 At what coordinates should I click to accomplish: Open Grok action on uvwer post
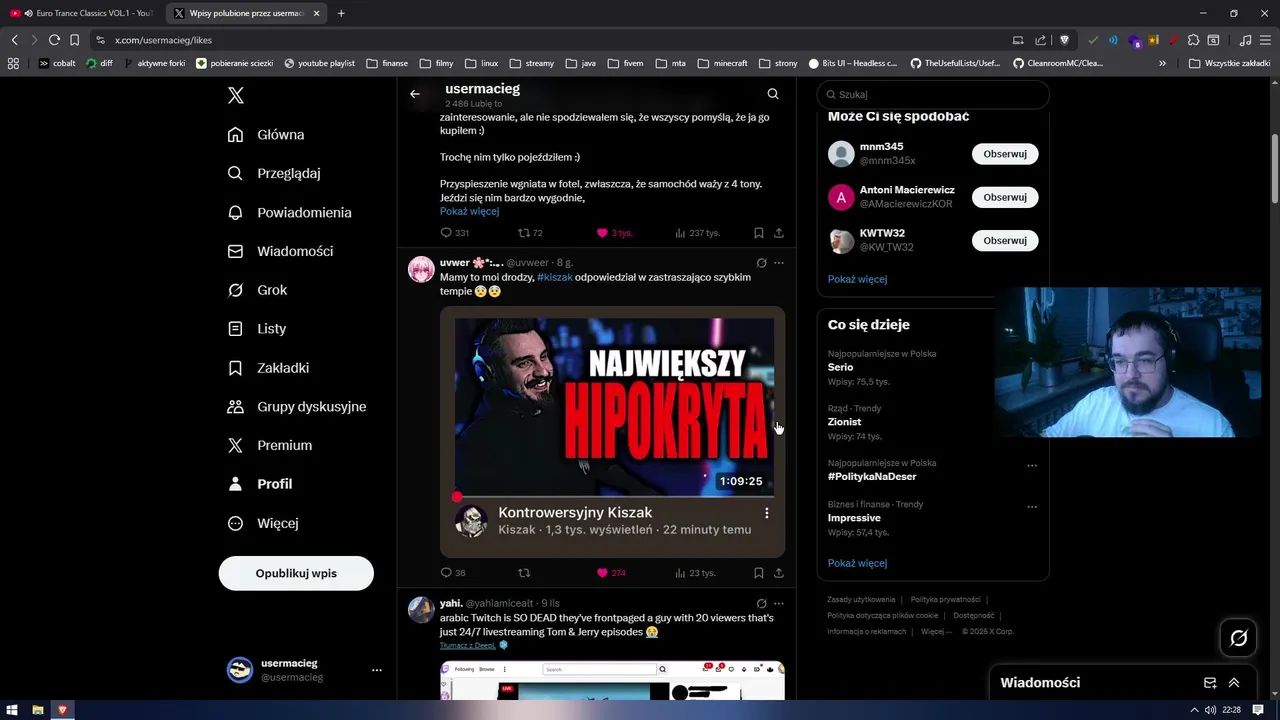(x=762, y=263)
